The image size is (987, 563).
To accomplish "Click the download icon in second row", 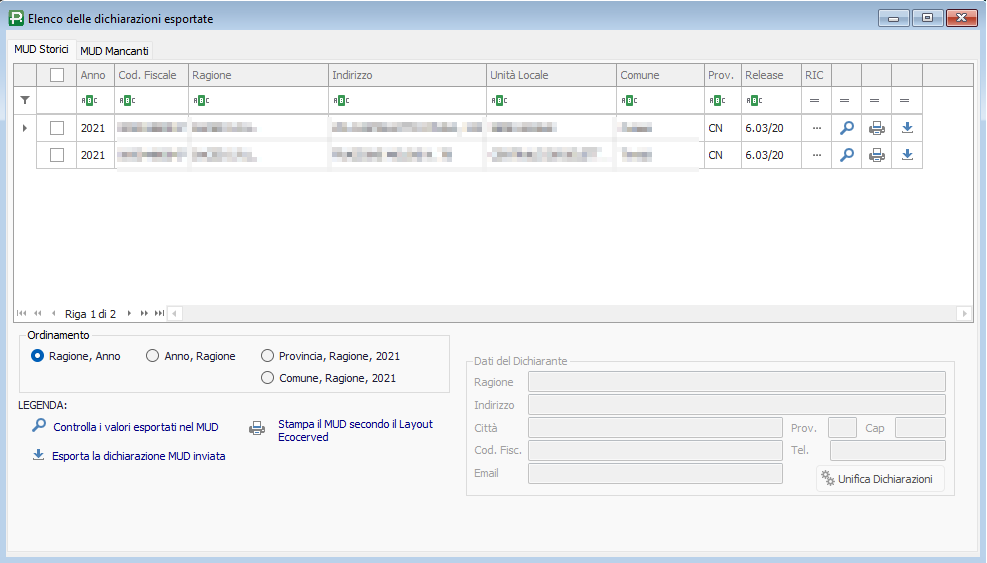I will (907, 155).
